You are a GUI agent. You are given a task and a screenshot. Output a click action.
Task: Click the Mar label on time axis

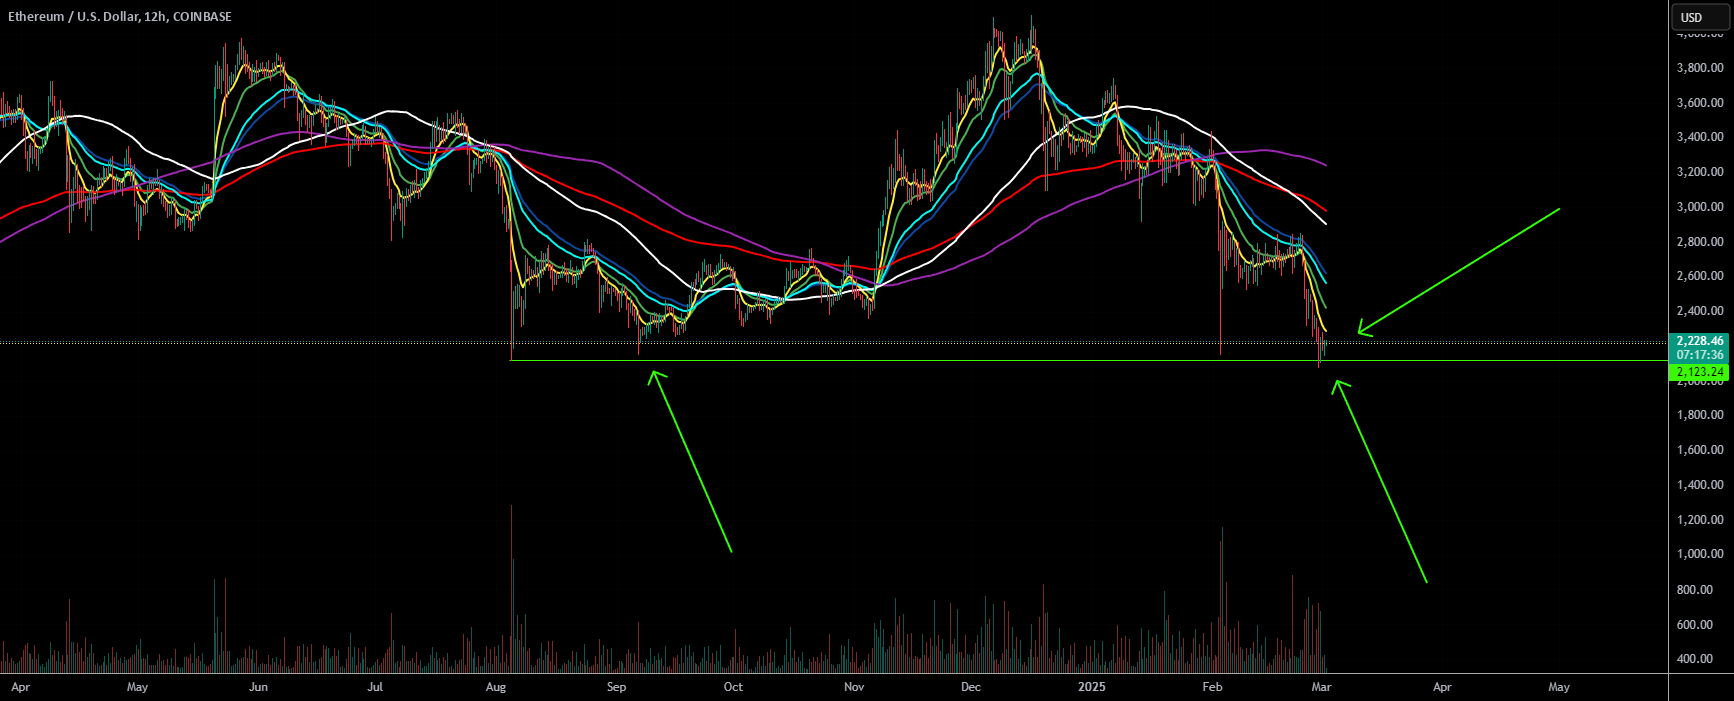(1321, 687)
